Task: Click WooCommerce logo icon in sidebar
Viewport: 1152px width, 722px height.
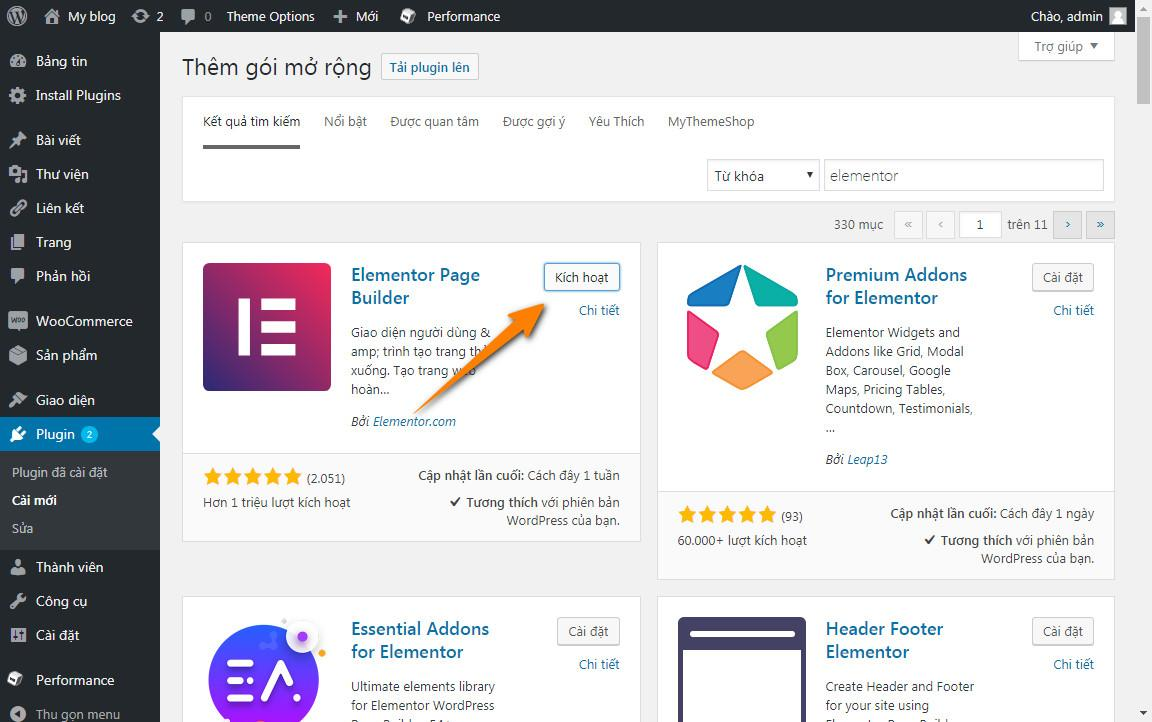Action: 18,321
